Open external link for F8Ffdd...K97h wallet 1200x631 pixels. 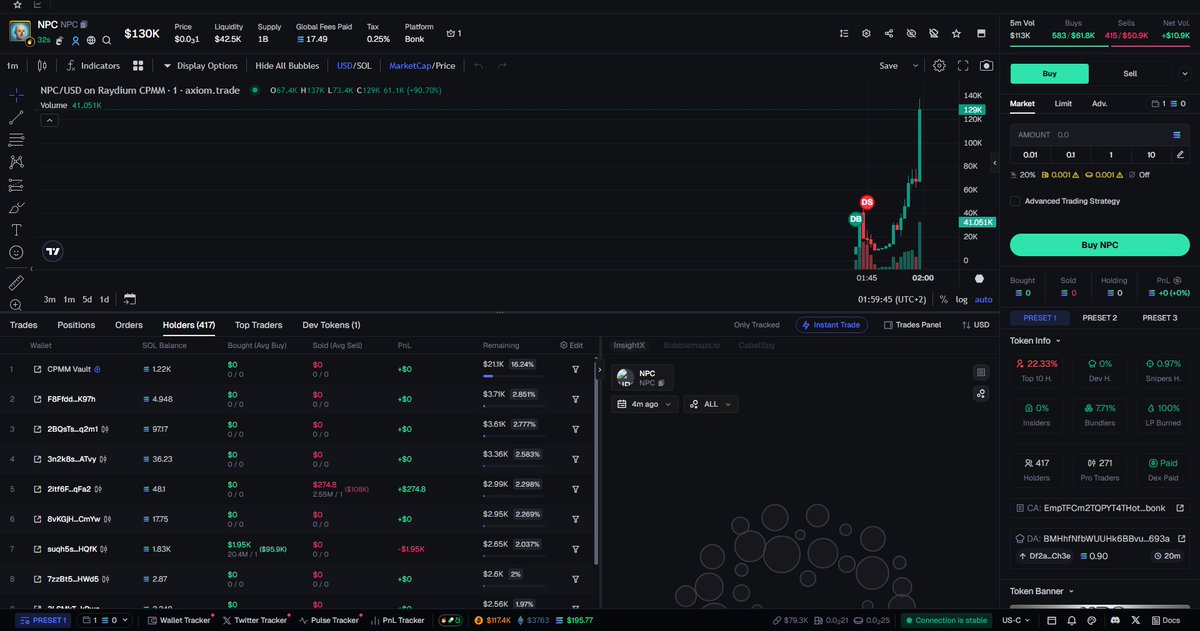coord(37,399)
